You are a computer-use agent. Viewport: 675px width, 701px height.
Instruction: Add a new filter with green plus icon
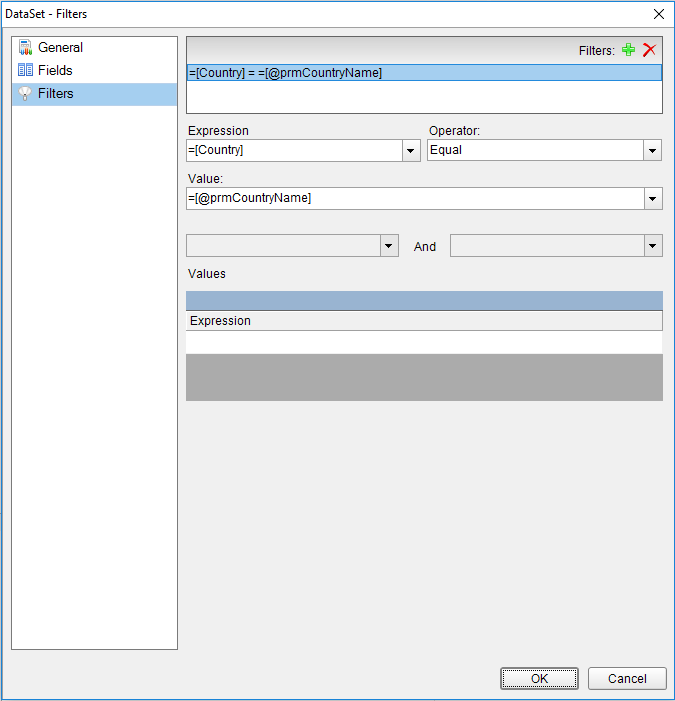click(628, 50)
